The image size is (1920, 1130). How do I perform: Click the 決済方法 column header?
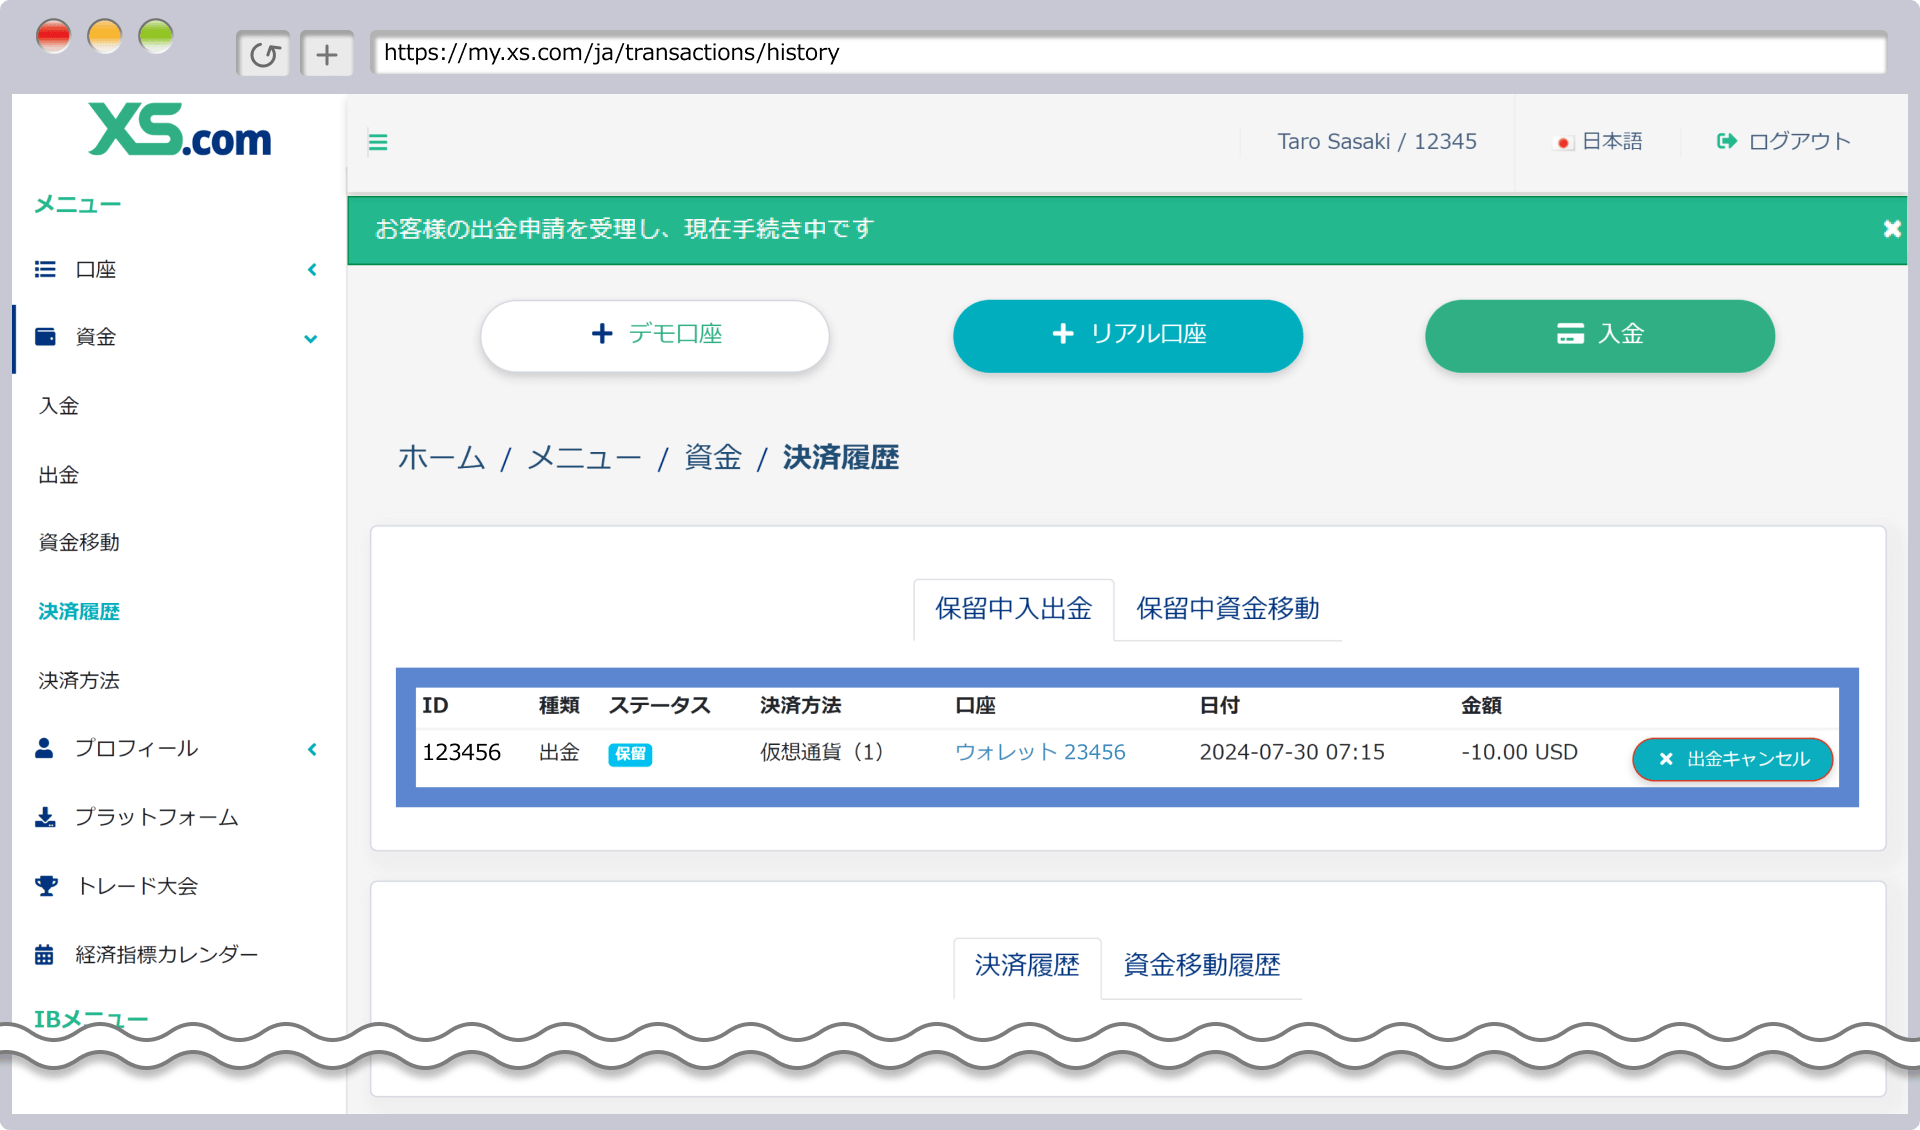coord(800,706)
